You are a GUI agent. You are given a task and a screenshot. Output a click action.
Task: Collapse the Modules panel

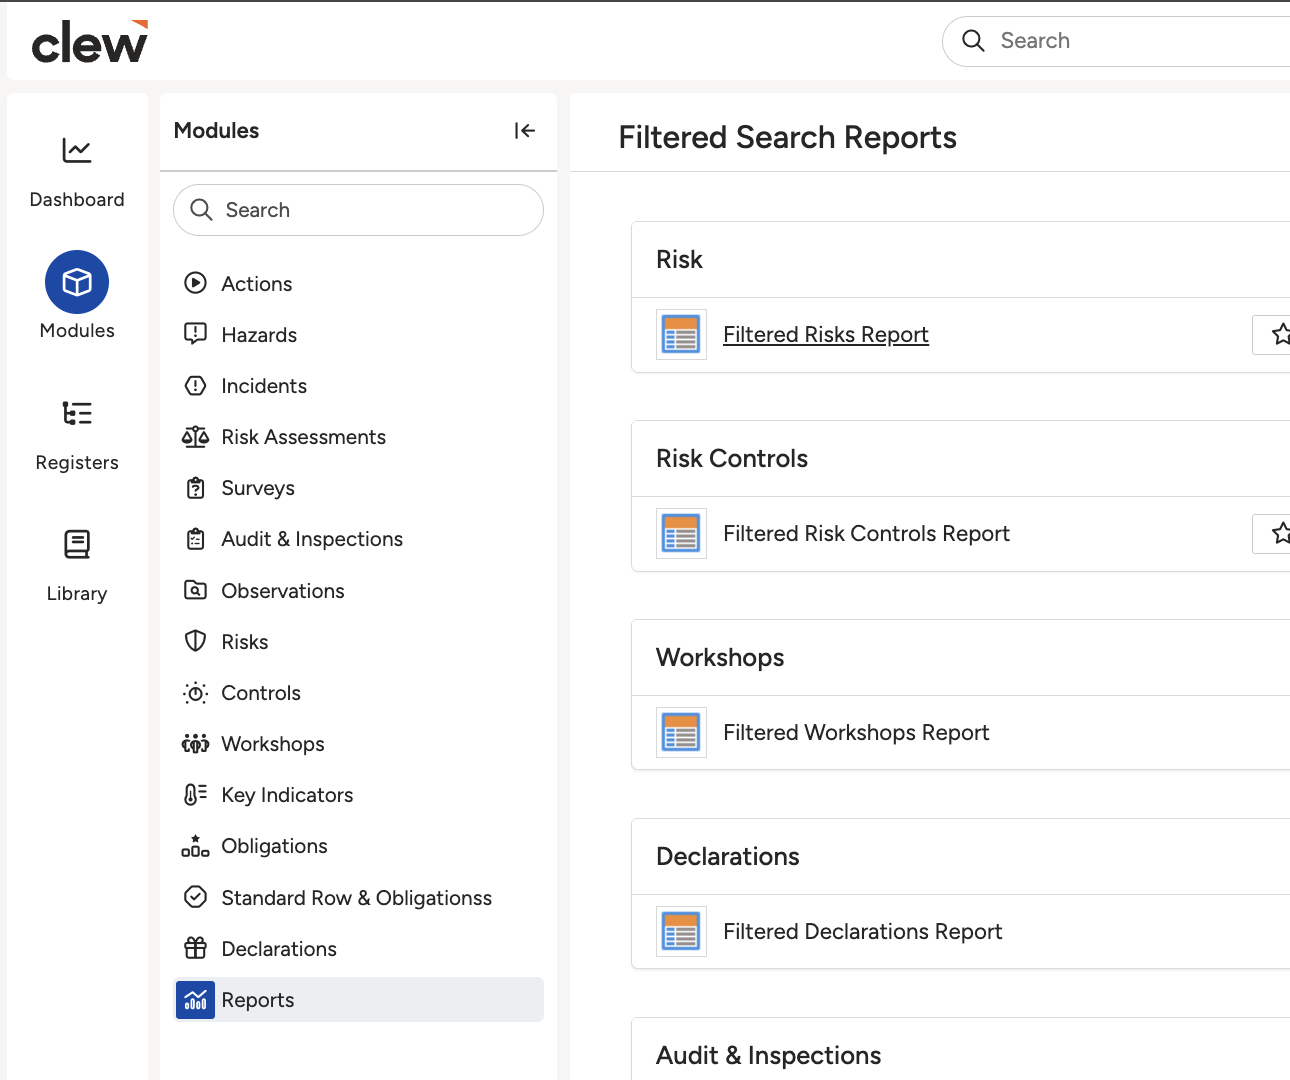[x=525, y=130]
